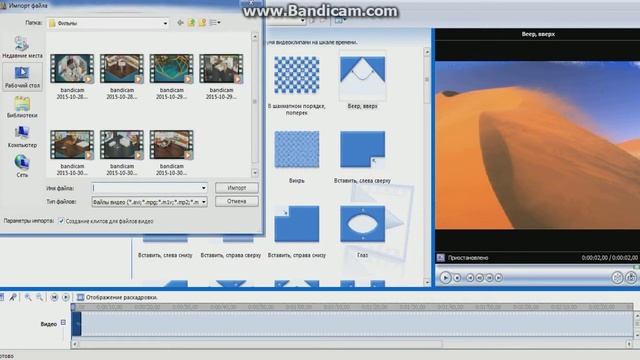Click the Back rewind preview control
Screen dimensions: 640x360
[470, 278]
